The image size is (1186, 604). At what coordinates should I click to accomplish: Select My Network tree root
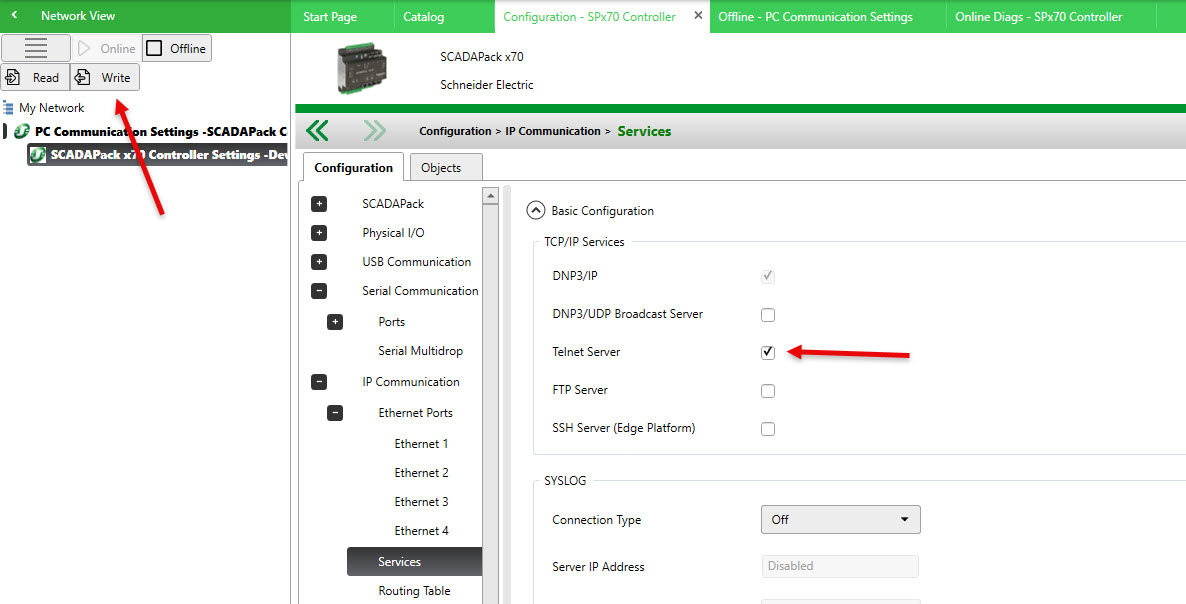pos(51,107)
